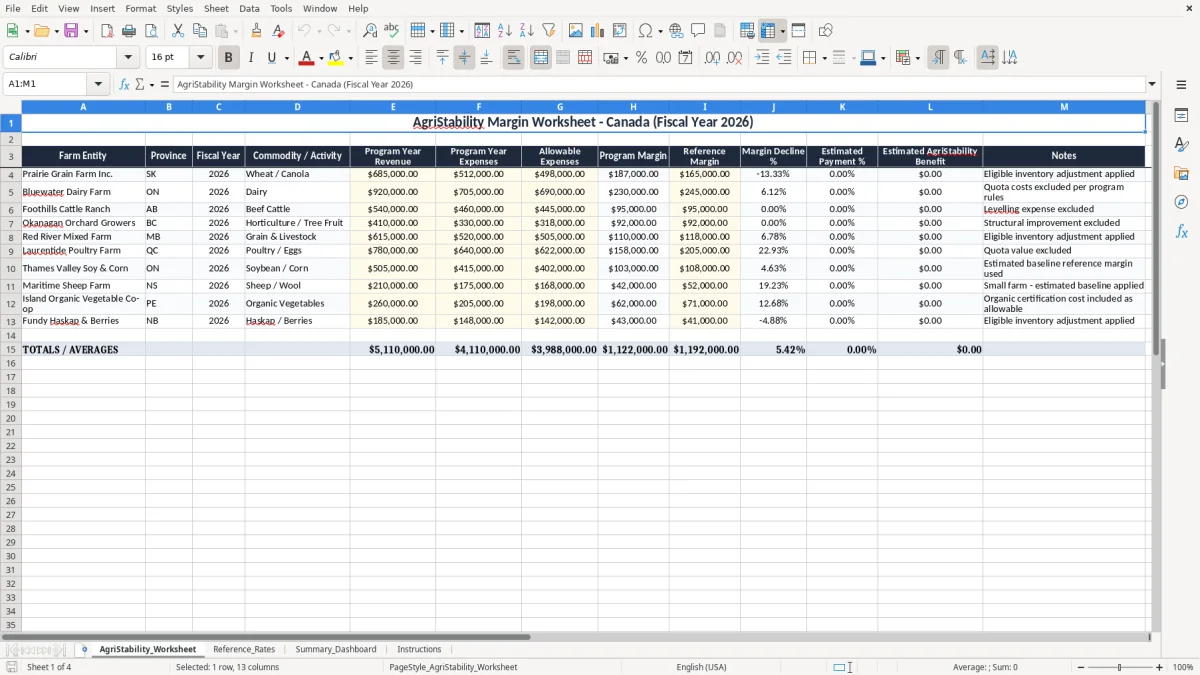
Task: Click column M header
Action: [1064, 107]
